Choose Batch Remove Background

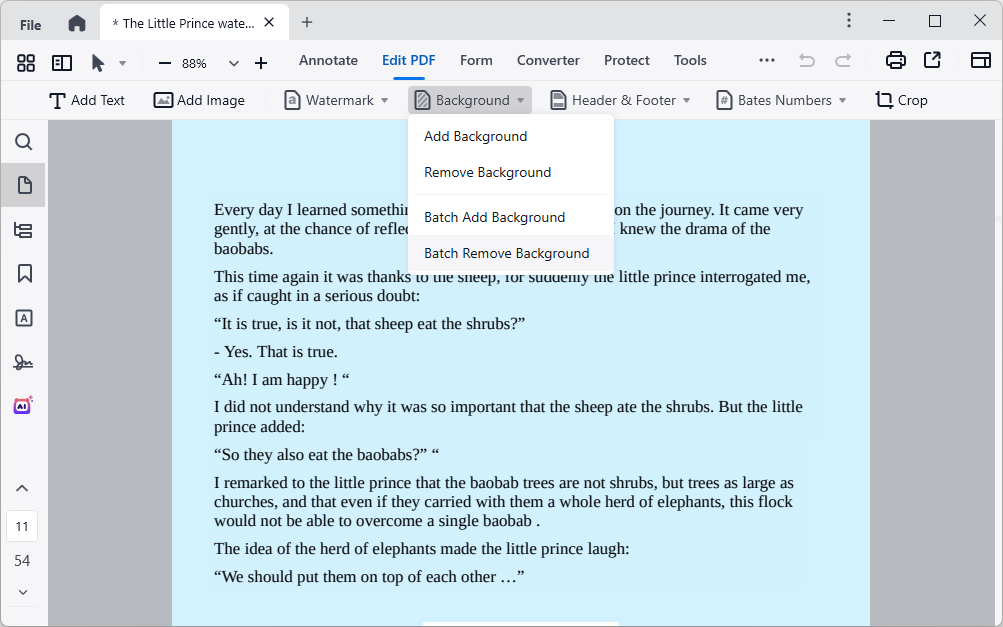pos(506,253)
